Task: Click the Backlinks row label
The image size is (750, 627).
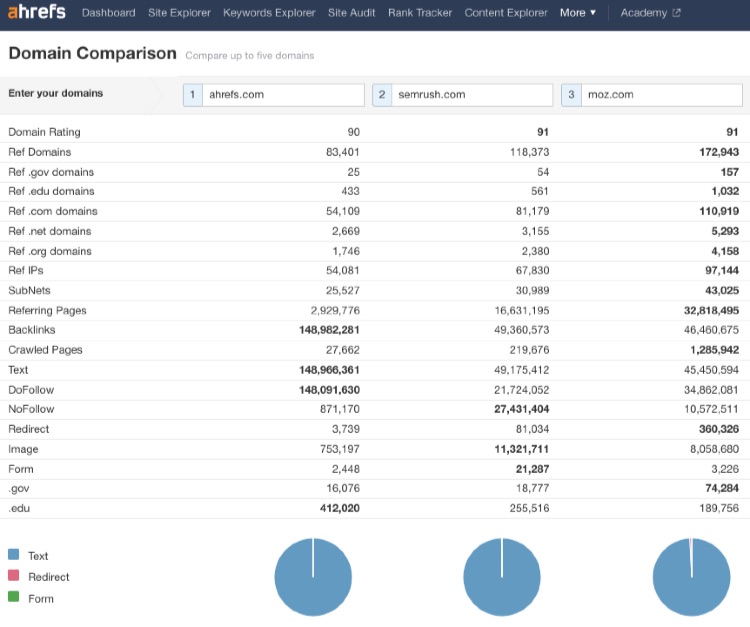Action: point(32,330)
